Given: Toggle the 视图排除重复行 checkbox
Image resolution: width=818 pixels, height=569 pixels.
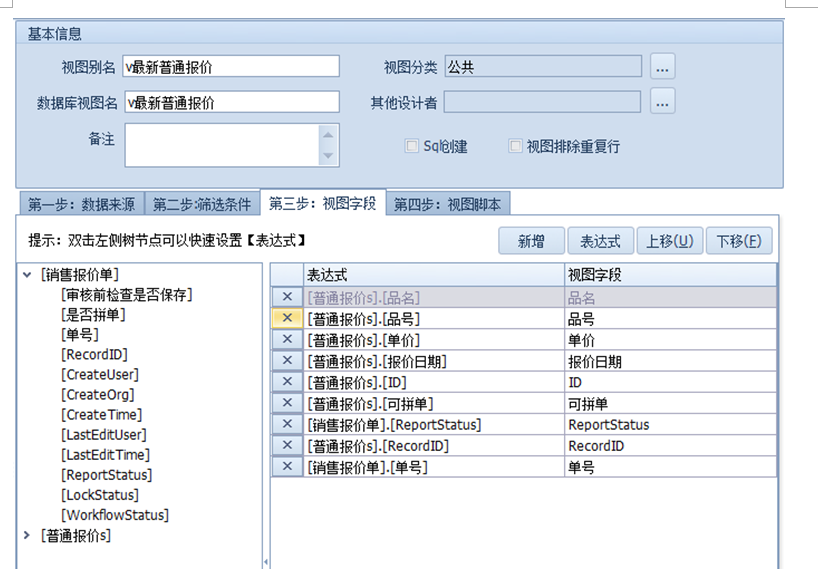Looking at the screenshot, I should click(x=516, y=146).
